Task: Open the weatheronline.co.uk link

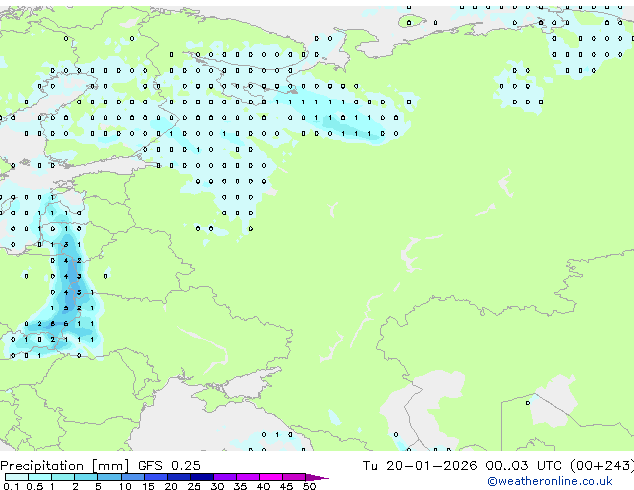Action: 550,481
